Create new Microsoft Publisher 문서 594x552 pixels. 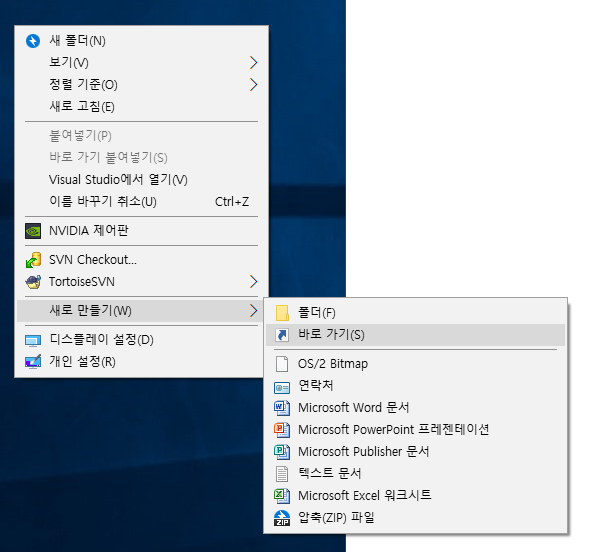click(415, 452)
